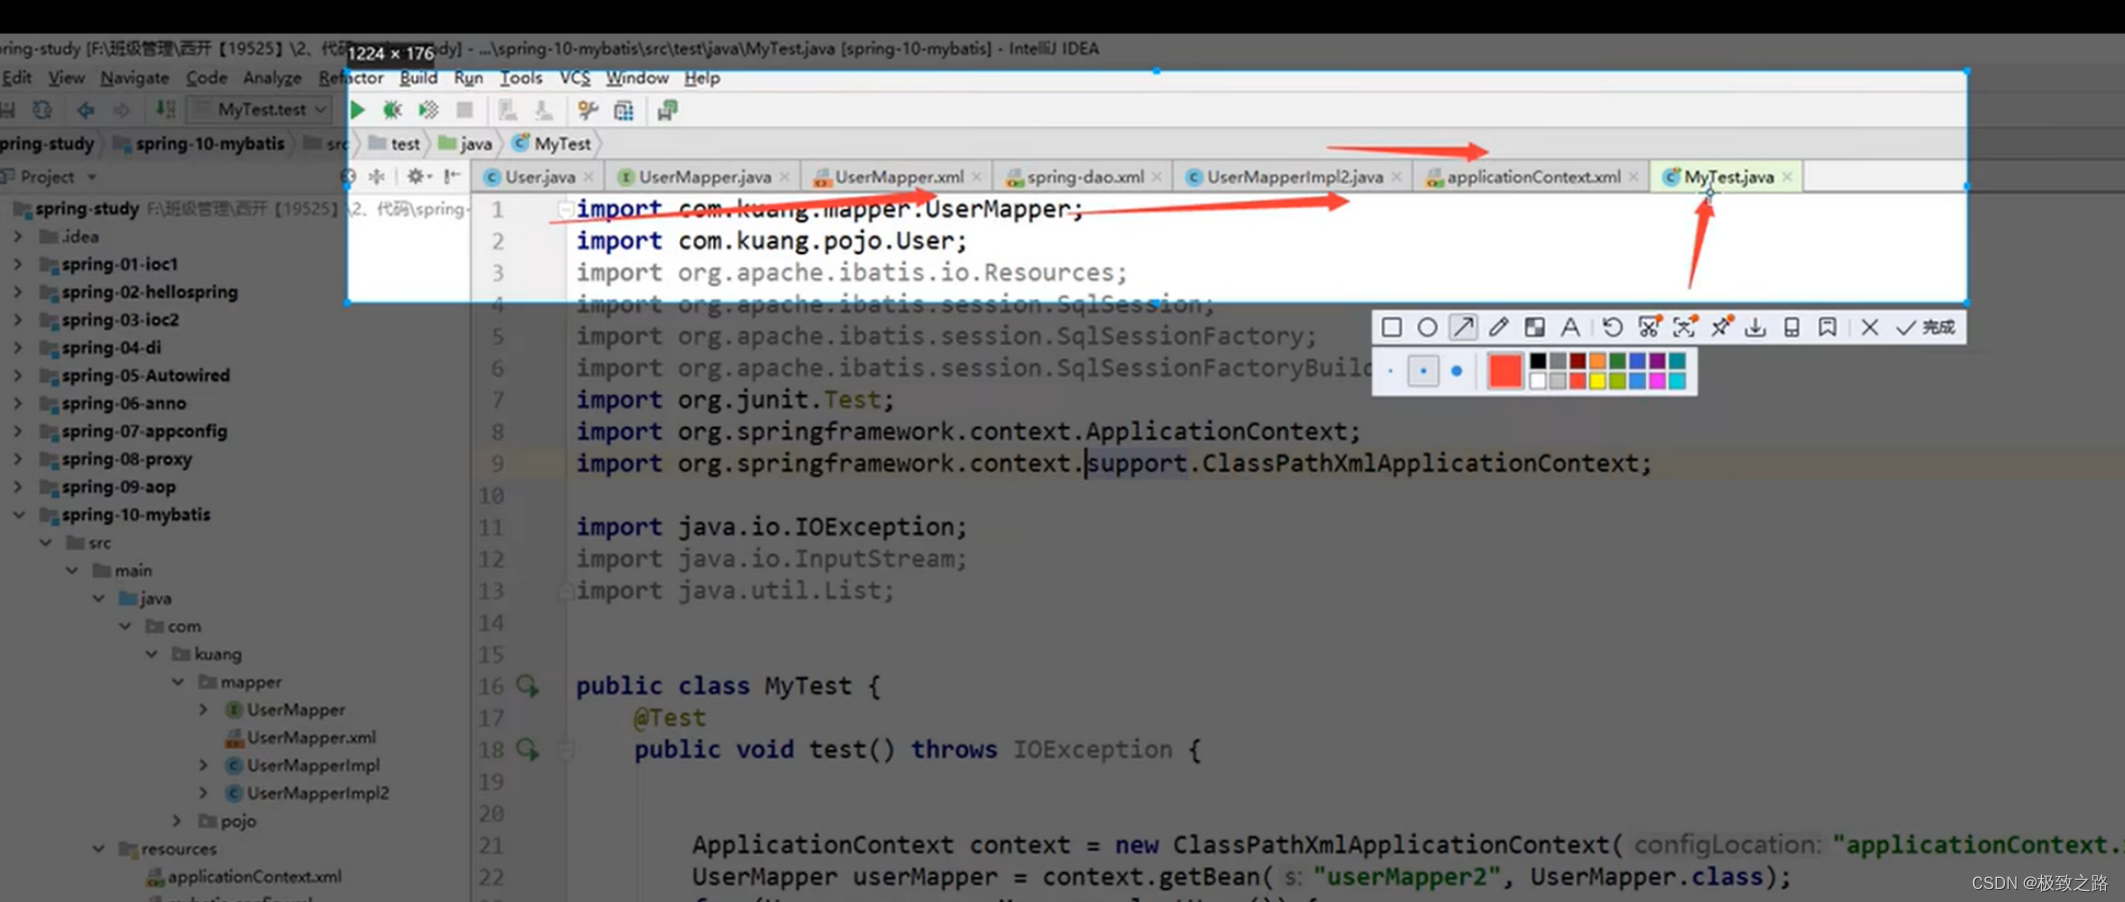
Task: Click the spring-10-mybatis breadcrumb
Action: click(199, 144)
